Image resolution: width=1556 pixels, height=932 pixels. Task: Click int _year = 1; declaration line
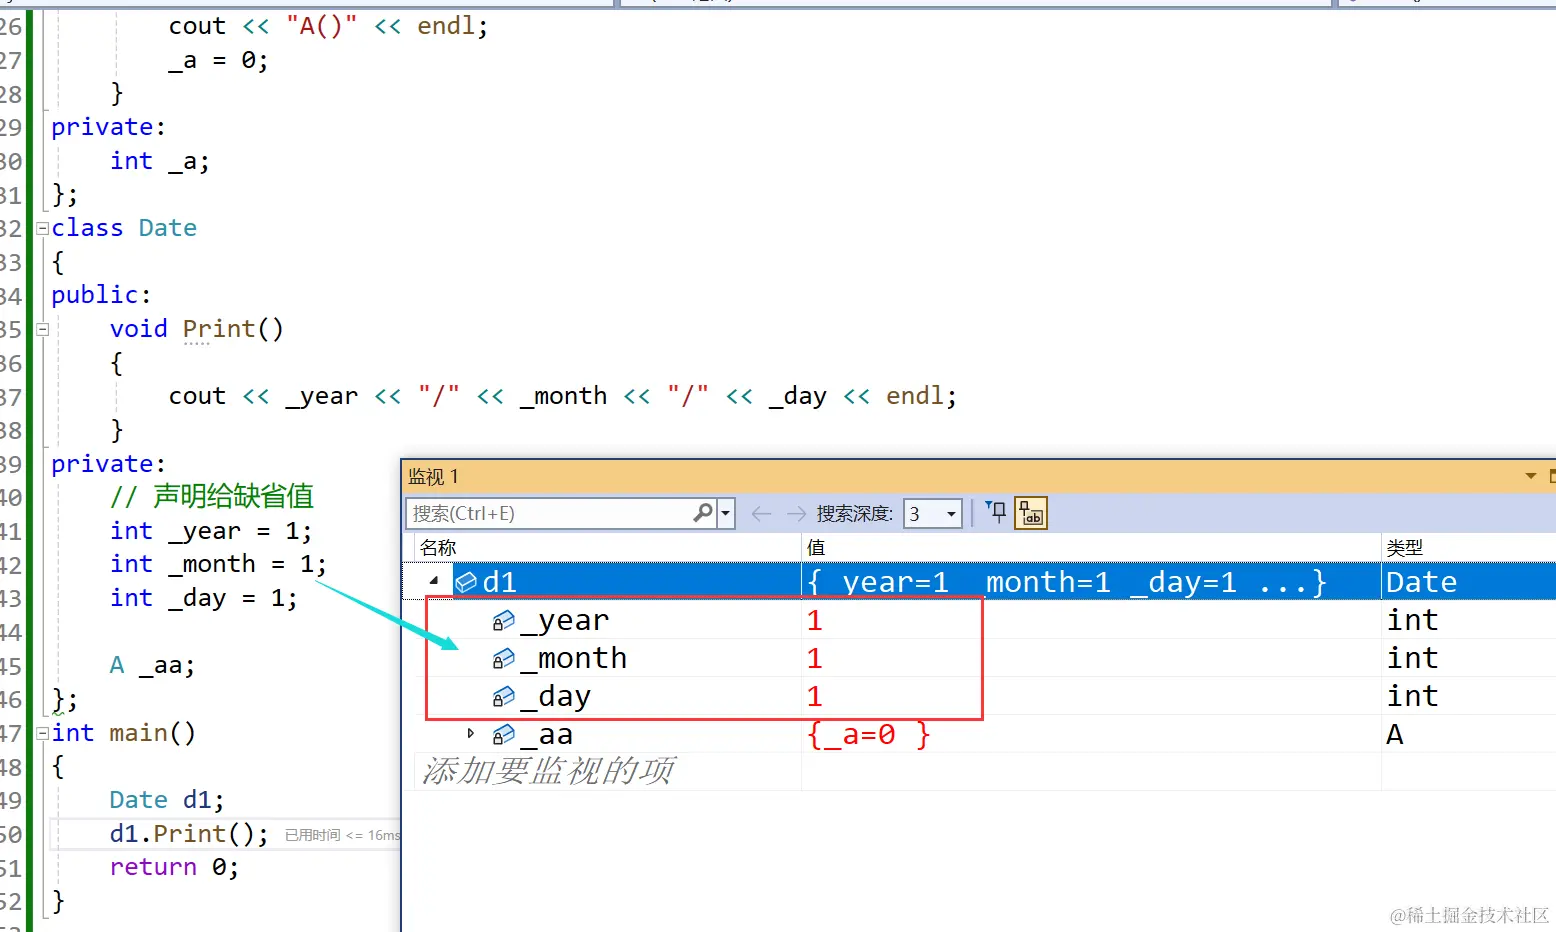[x=211, y=531]
